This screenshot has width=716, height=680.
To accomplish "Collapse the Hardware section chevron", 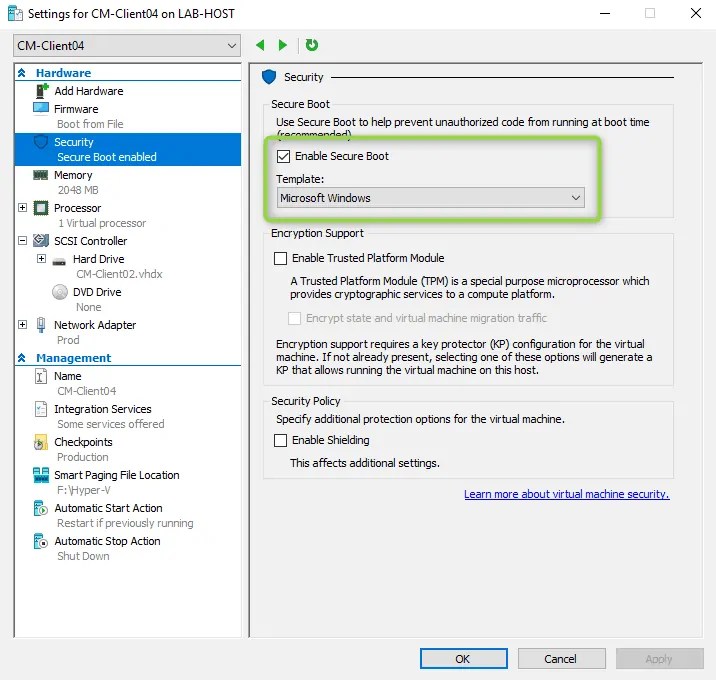I will tap(21, 73).
